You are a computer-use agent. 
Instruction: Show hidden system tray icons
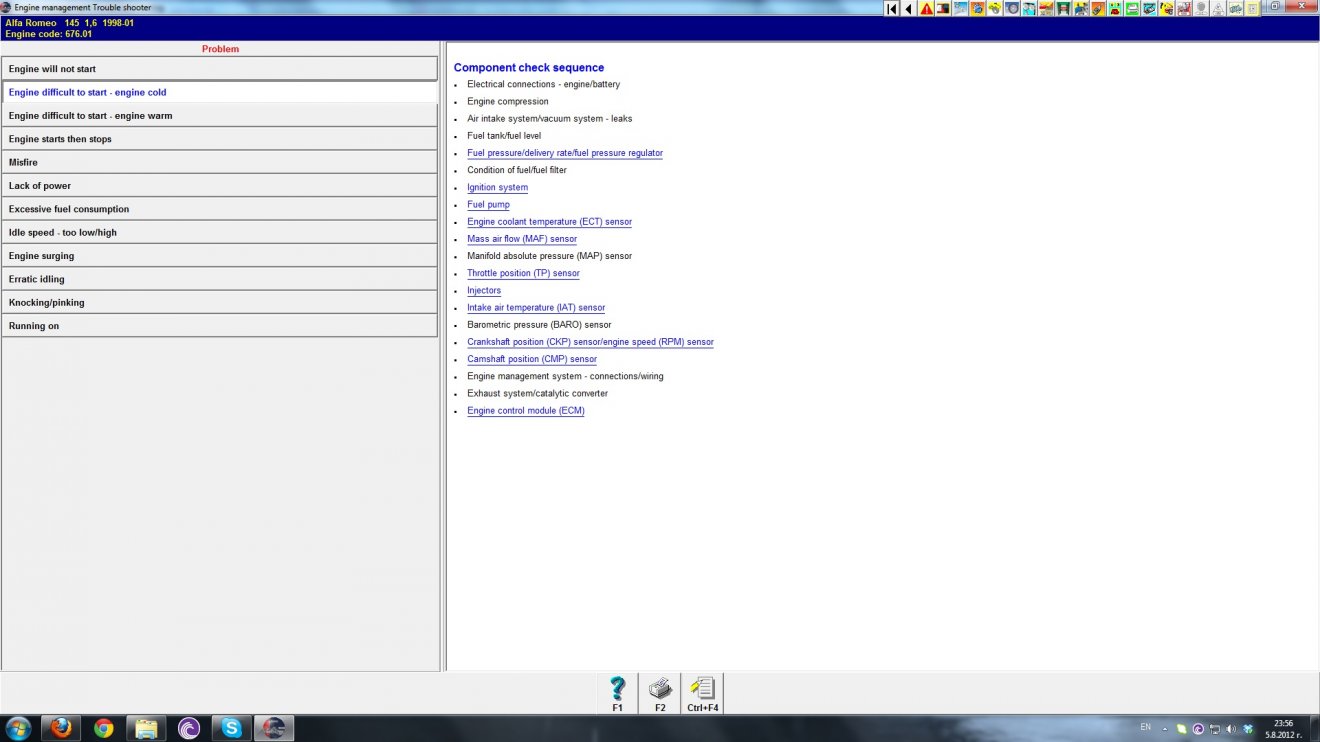click(x=1164, y=728)
